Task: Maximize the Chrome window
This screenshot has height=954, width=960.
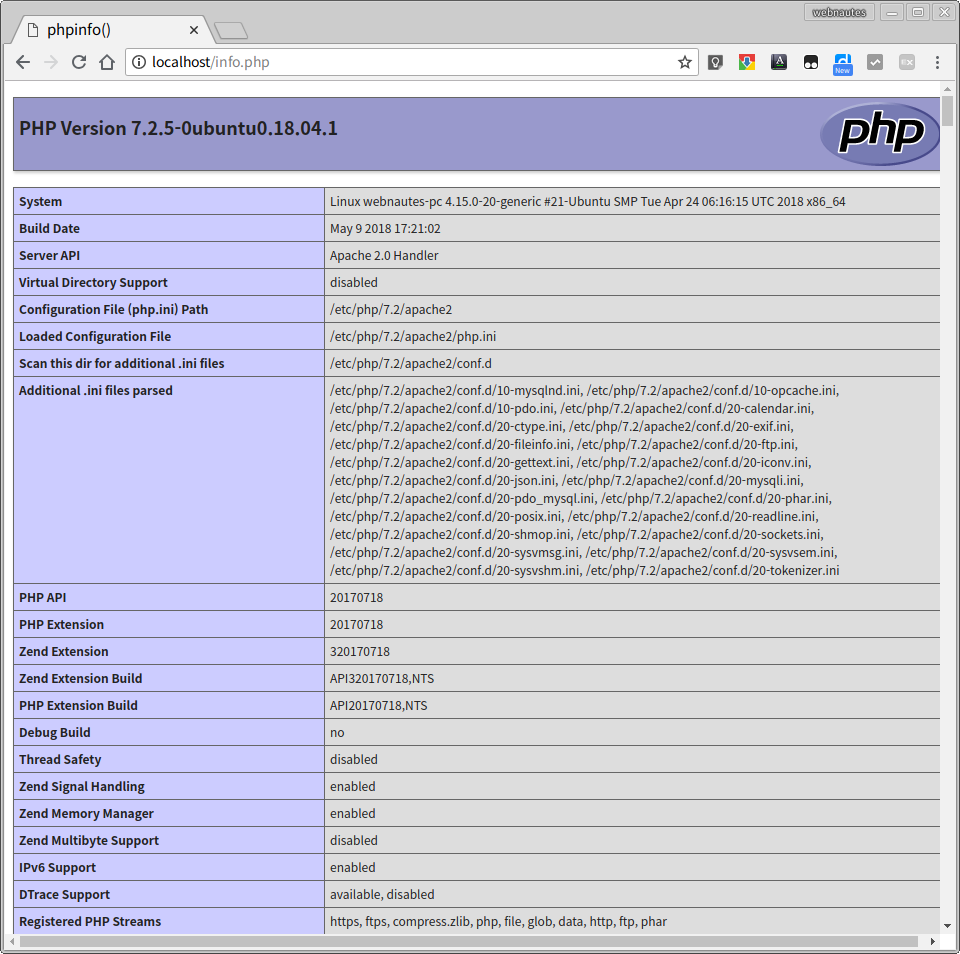Action: (x=918, y=12)
